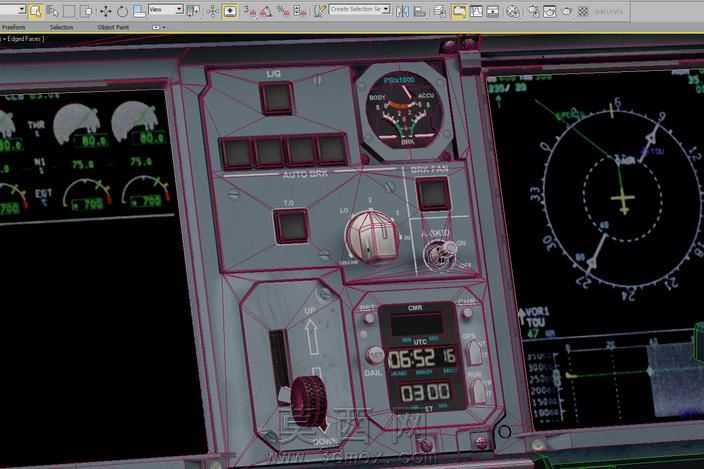Viewport: 704px width, 469px height.
Task: Open the Create Selection Set dropdown
Action: pyautogui.click(x=360, y=9)
